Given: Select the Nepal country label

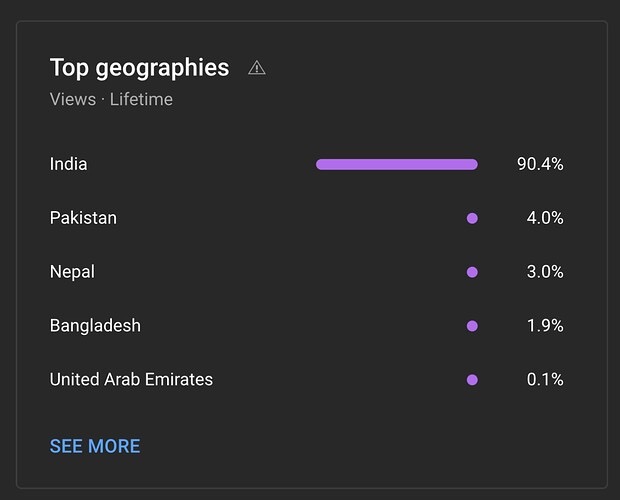Looking at the screenshot, I should pyautogui.click(x=72, y=272).
